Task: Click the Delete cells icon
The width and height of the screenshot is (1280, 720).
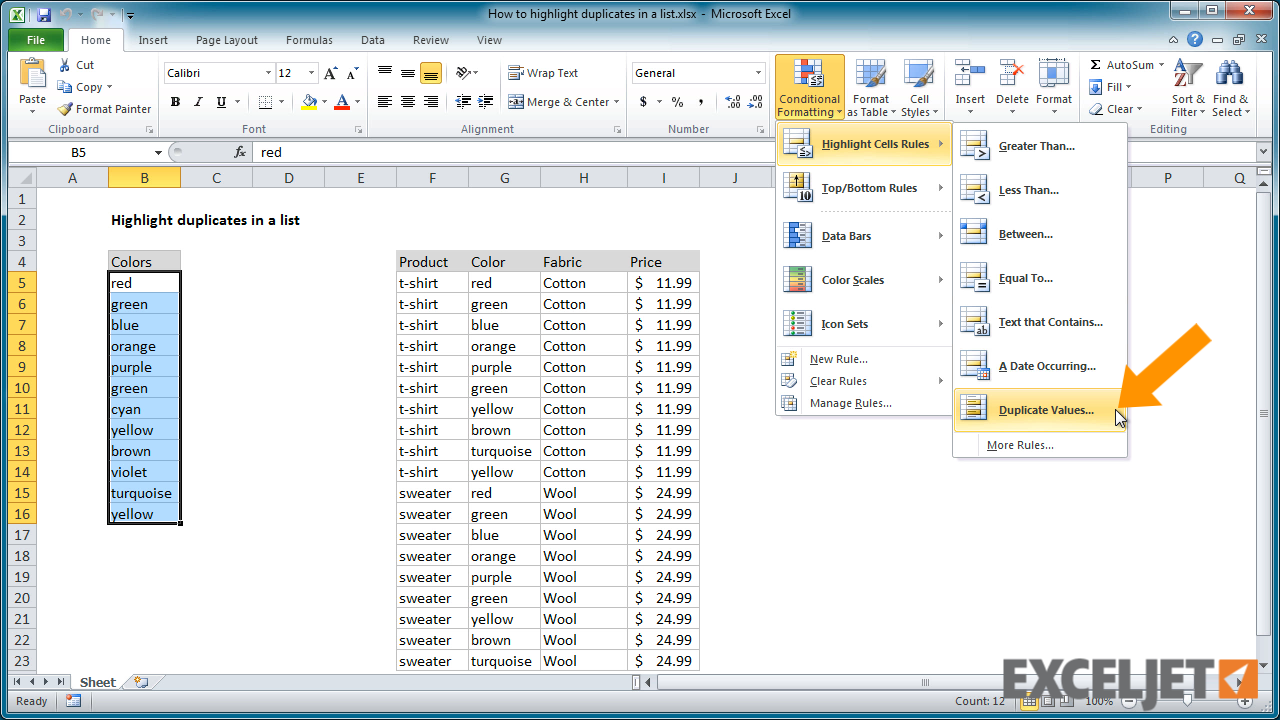Action: (x=1012, y=73)
